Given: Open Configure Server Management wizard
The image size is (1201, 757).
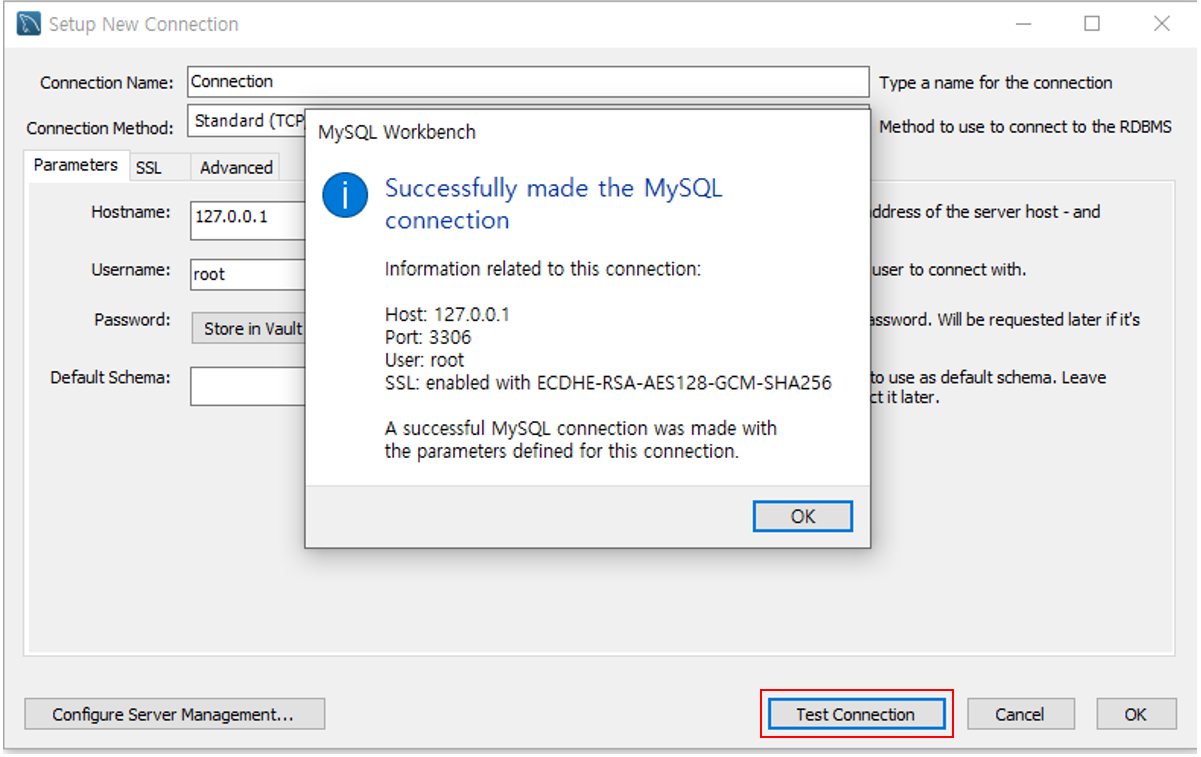Looking at the screenshot, I should pos(174,714).
